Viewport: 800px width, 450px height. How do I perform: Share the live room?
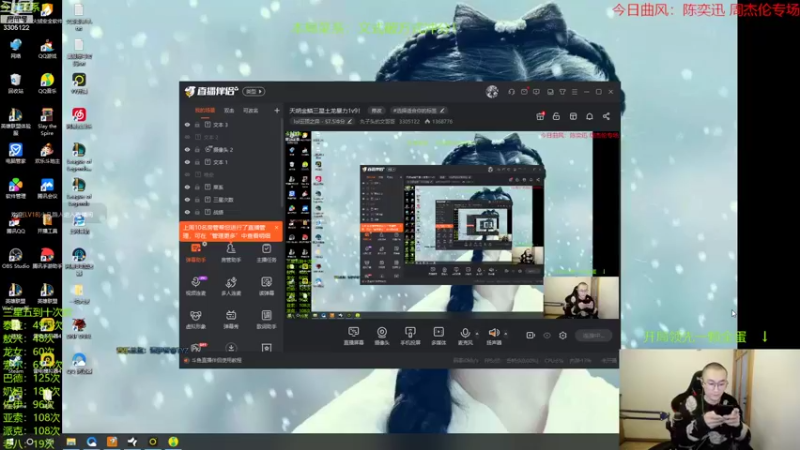[x=606, y=116]
